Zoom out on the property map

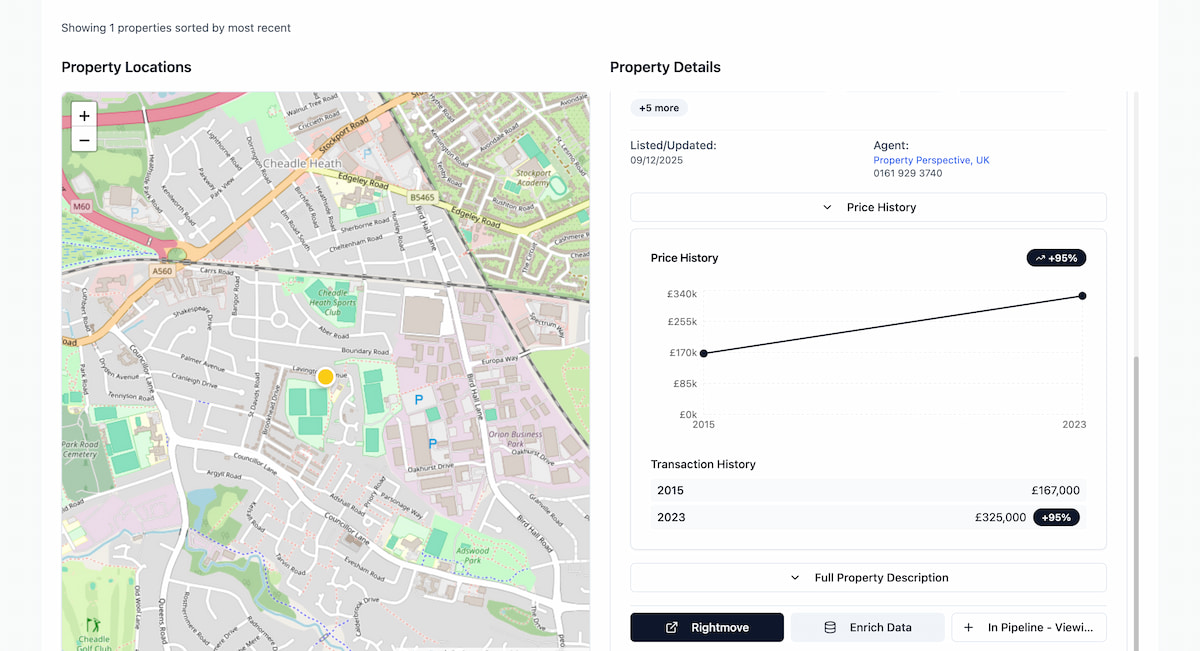pos(84,141)
